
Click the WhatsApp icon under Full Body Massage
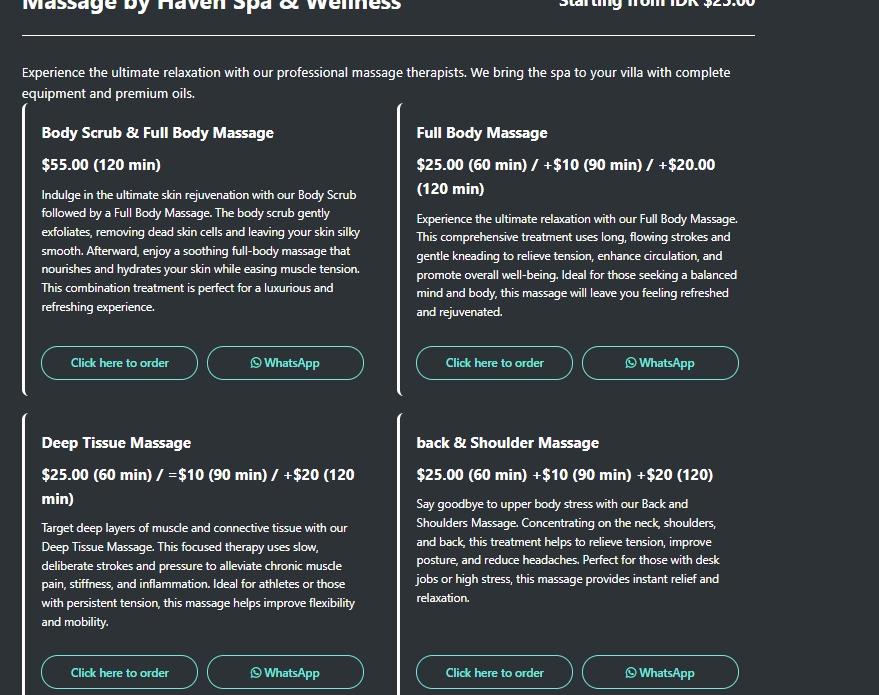pyautogui.click(x=631, y=363)
